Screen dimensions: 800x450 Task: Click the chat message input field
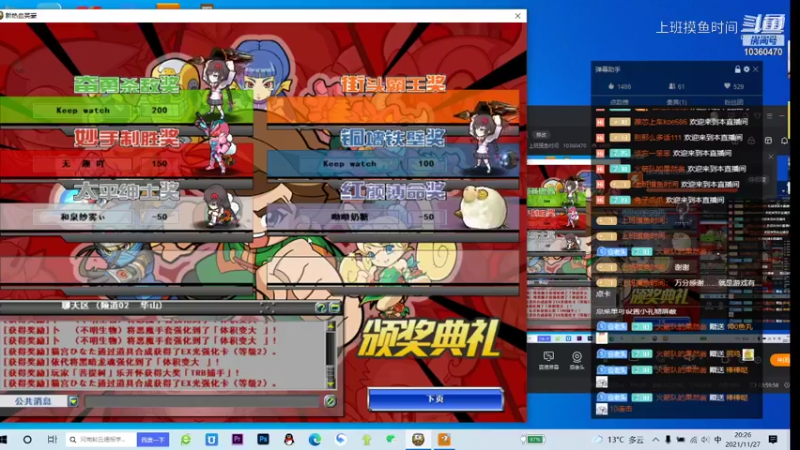coord(203,402)
